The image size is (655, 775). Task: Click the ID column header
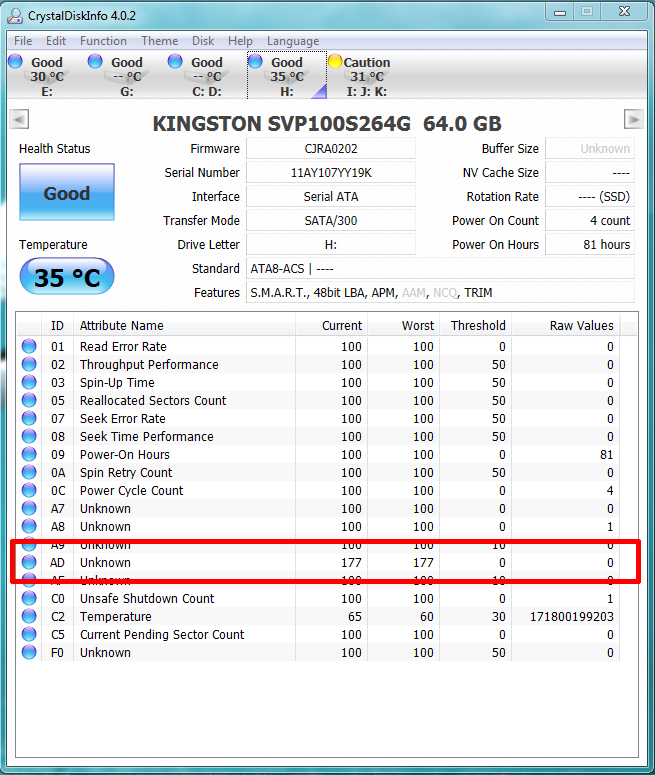57,326
